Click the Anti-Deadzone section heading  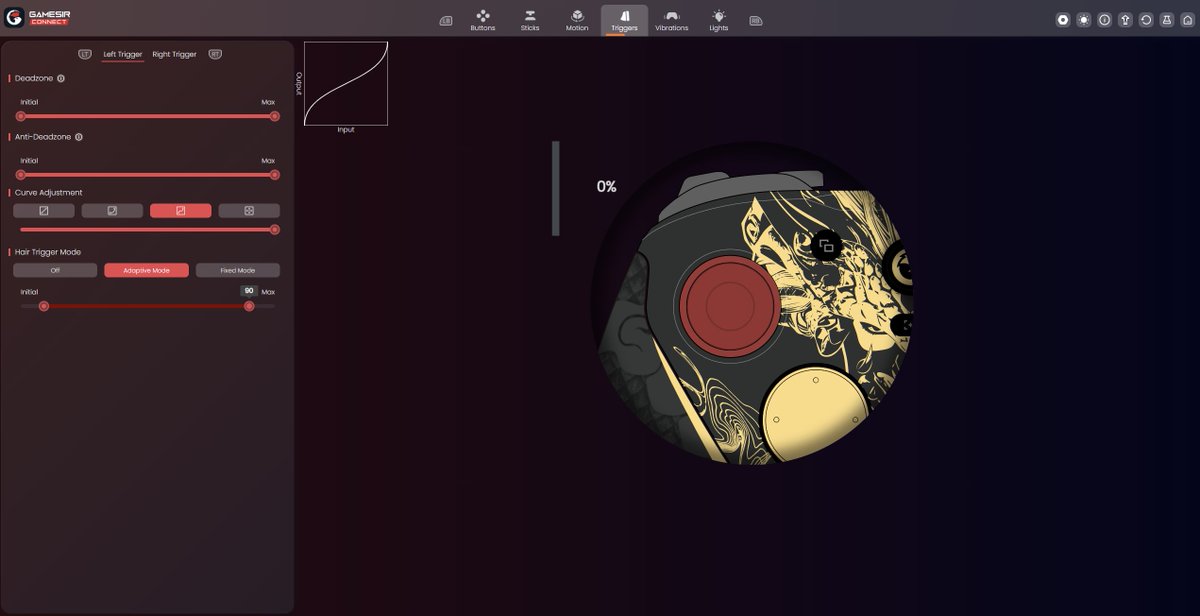pos(43,137)
